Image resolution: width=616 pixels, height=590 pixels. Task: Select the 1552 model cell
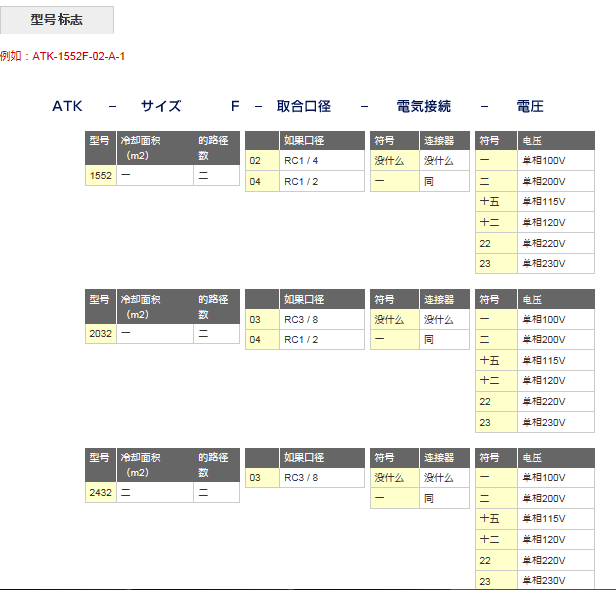point(101,175)
